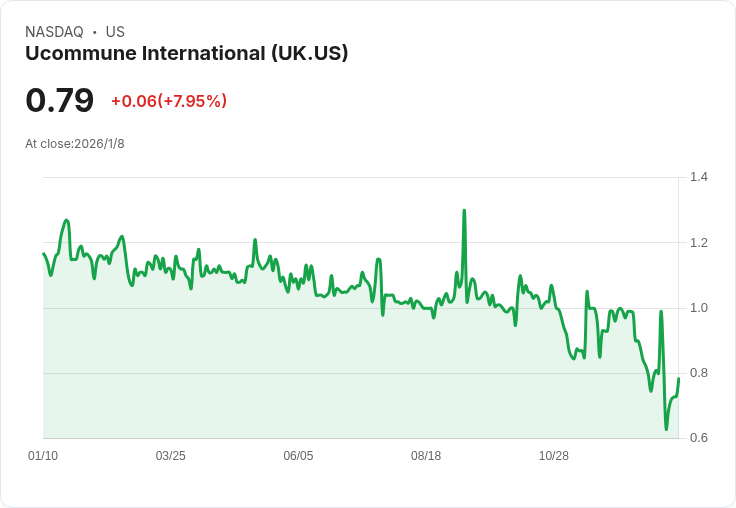Click the 06/05 date label
This screenshot has height=508, width=736.
pyautogui.click(x=298, y=456)
